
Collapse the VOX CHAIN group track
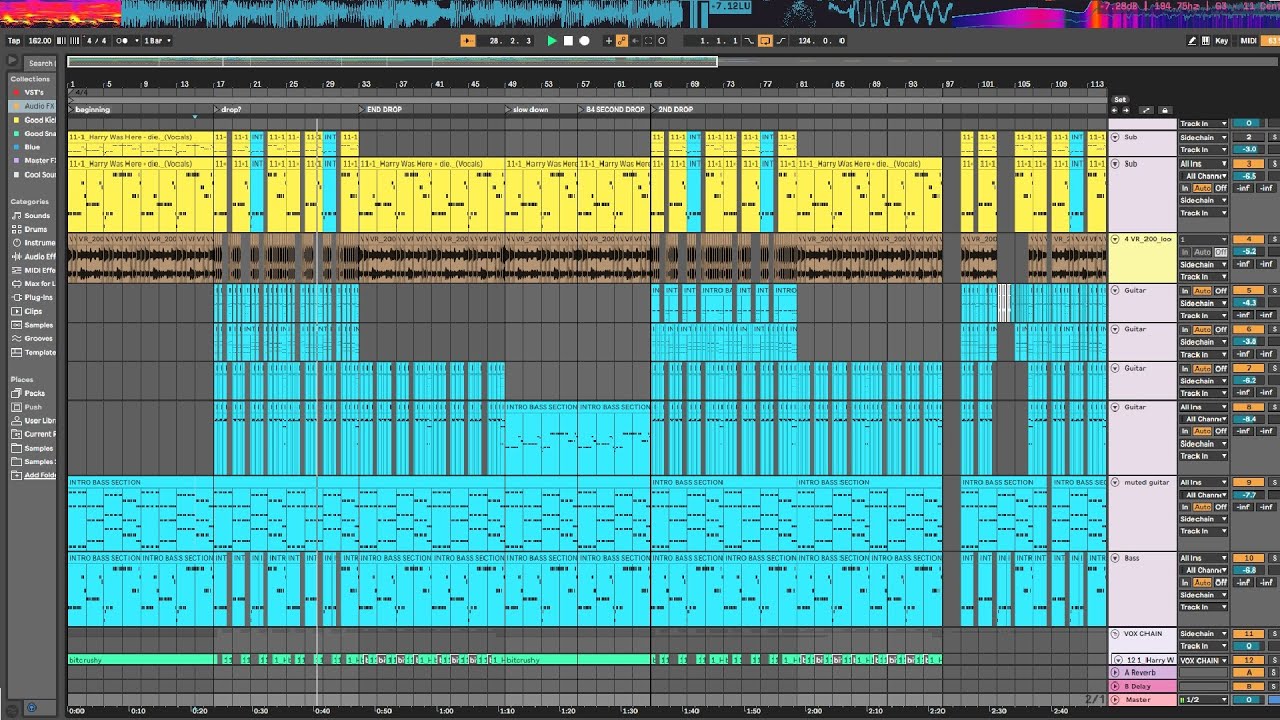pyautogui.click(x=1116, y=633)
